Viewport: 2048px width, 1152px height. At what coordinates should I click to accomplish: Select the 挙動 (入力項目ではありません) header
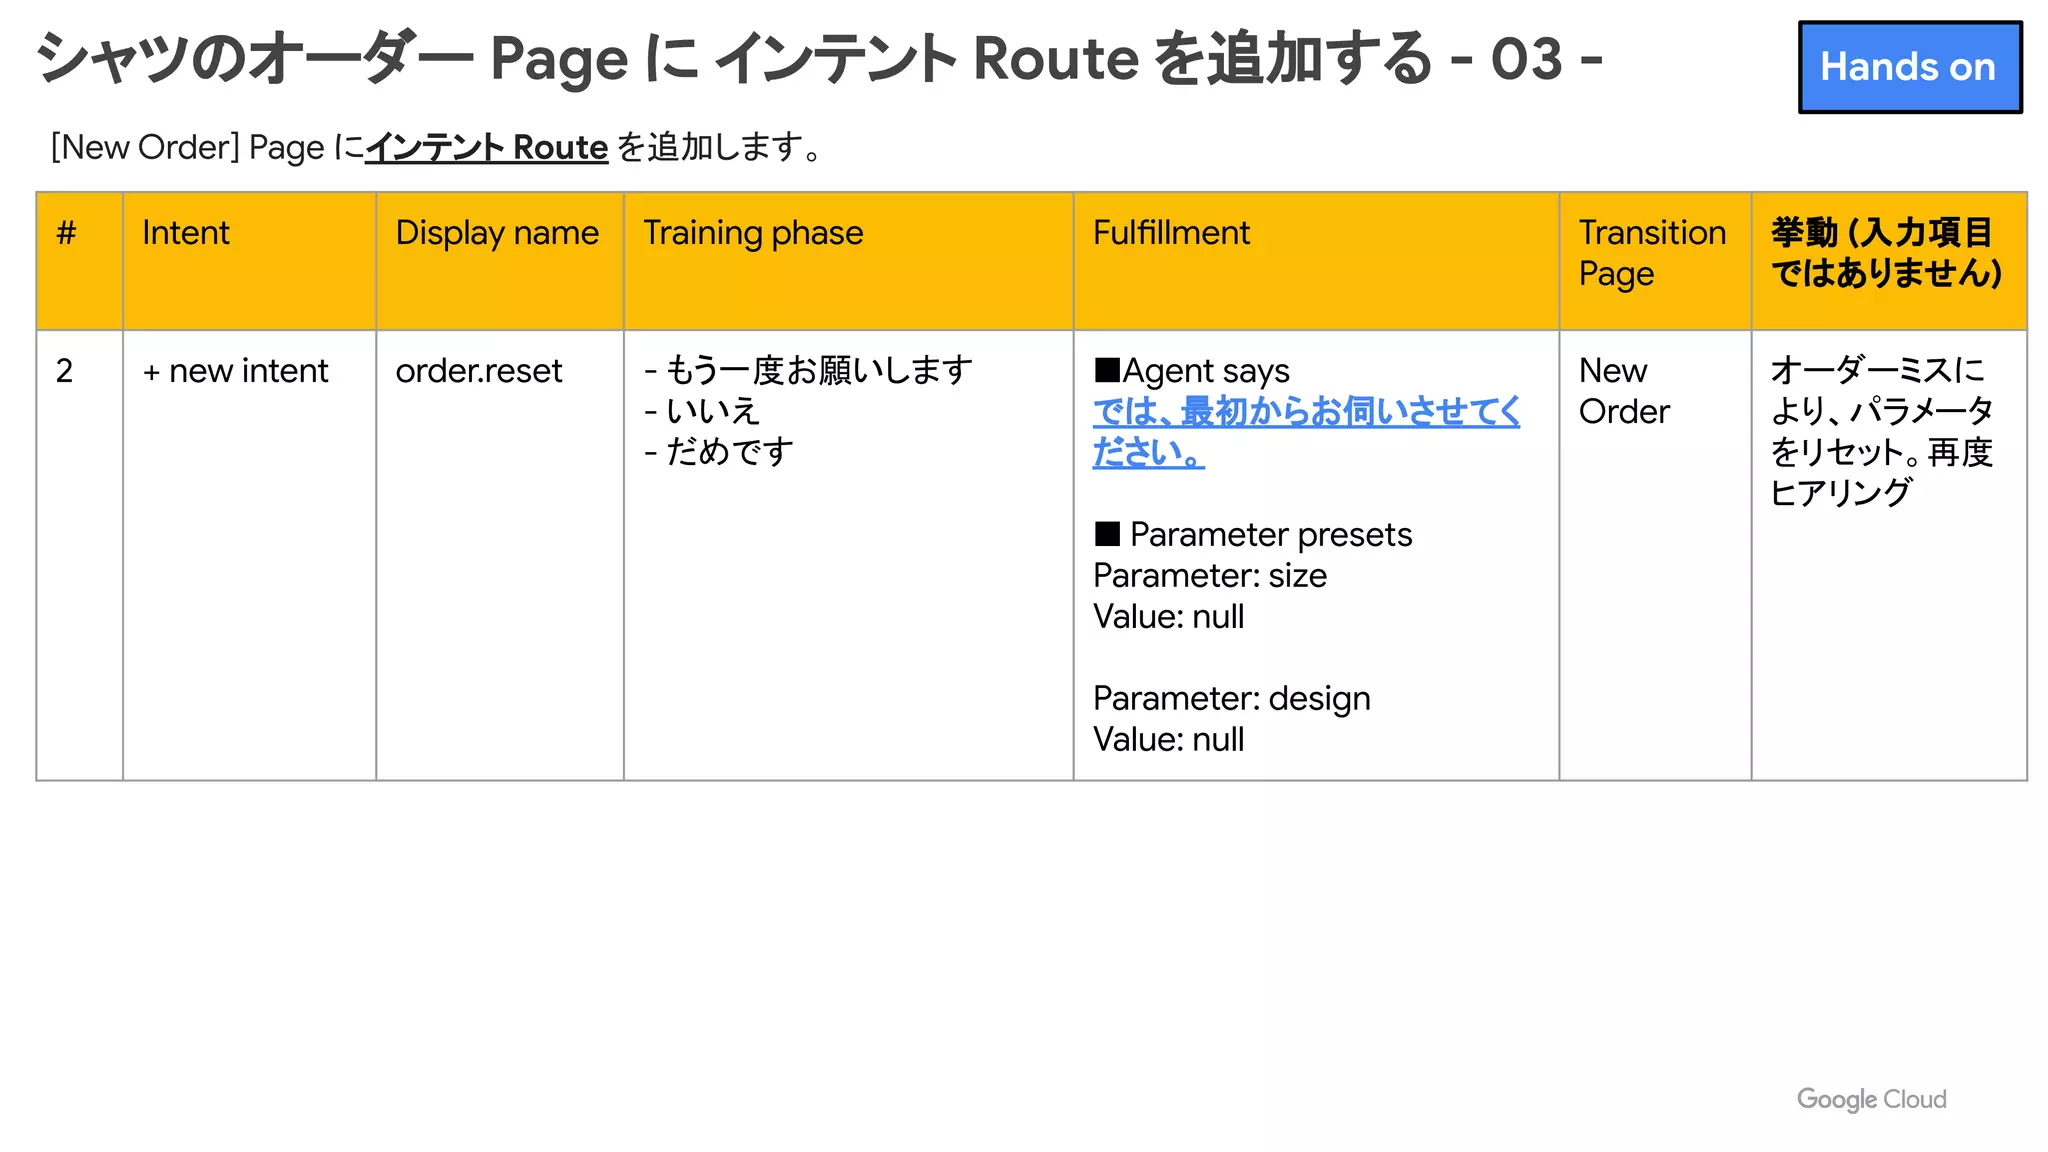(1889, 261)
